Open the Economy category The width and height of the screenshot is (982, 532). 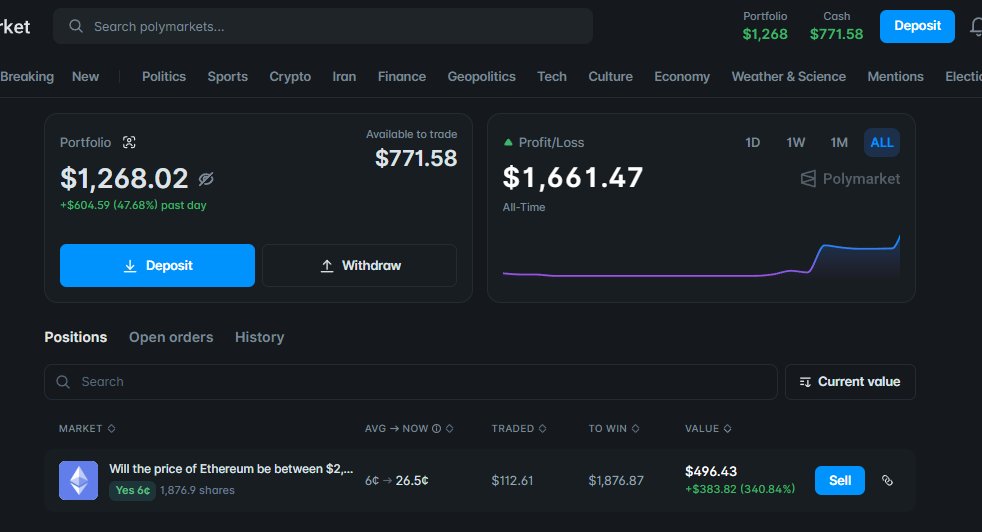(682, 76)
